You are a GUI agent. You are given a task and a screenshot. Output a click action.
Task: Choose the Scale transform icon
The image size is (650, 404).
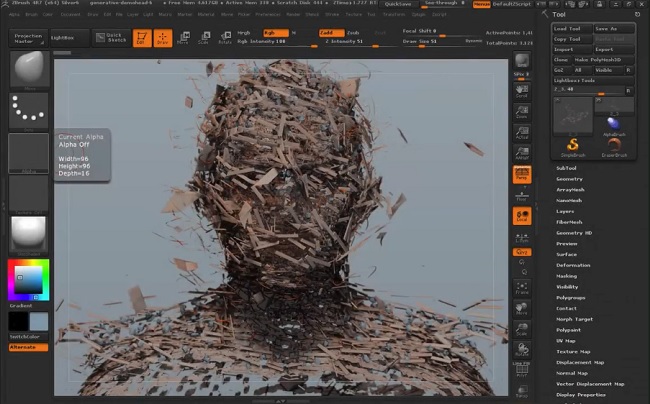204,38
